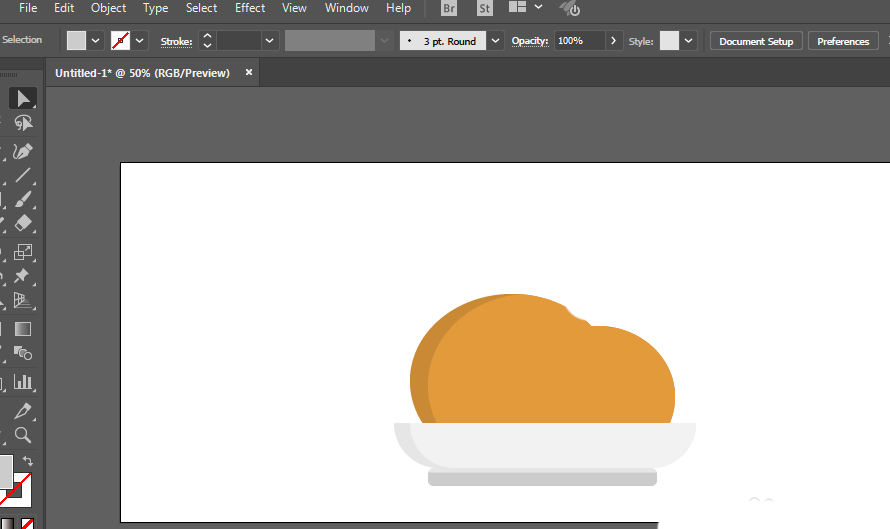Click the Document Setup button
Image resolution: width=890 pixels, height=529 pixels.
click(756, 41)
